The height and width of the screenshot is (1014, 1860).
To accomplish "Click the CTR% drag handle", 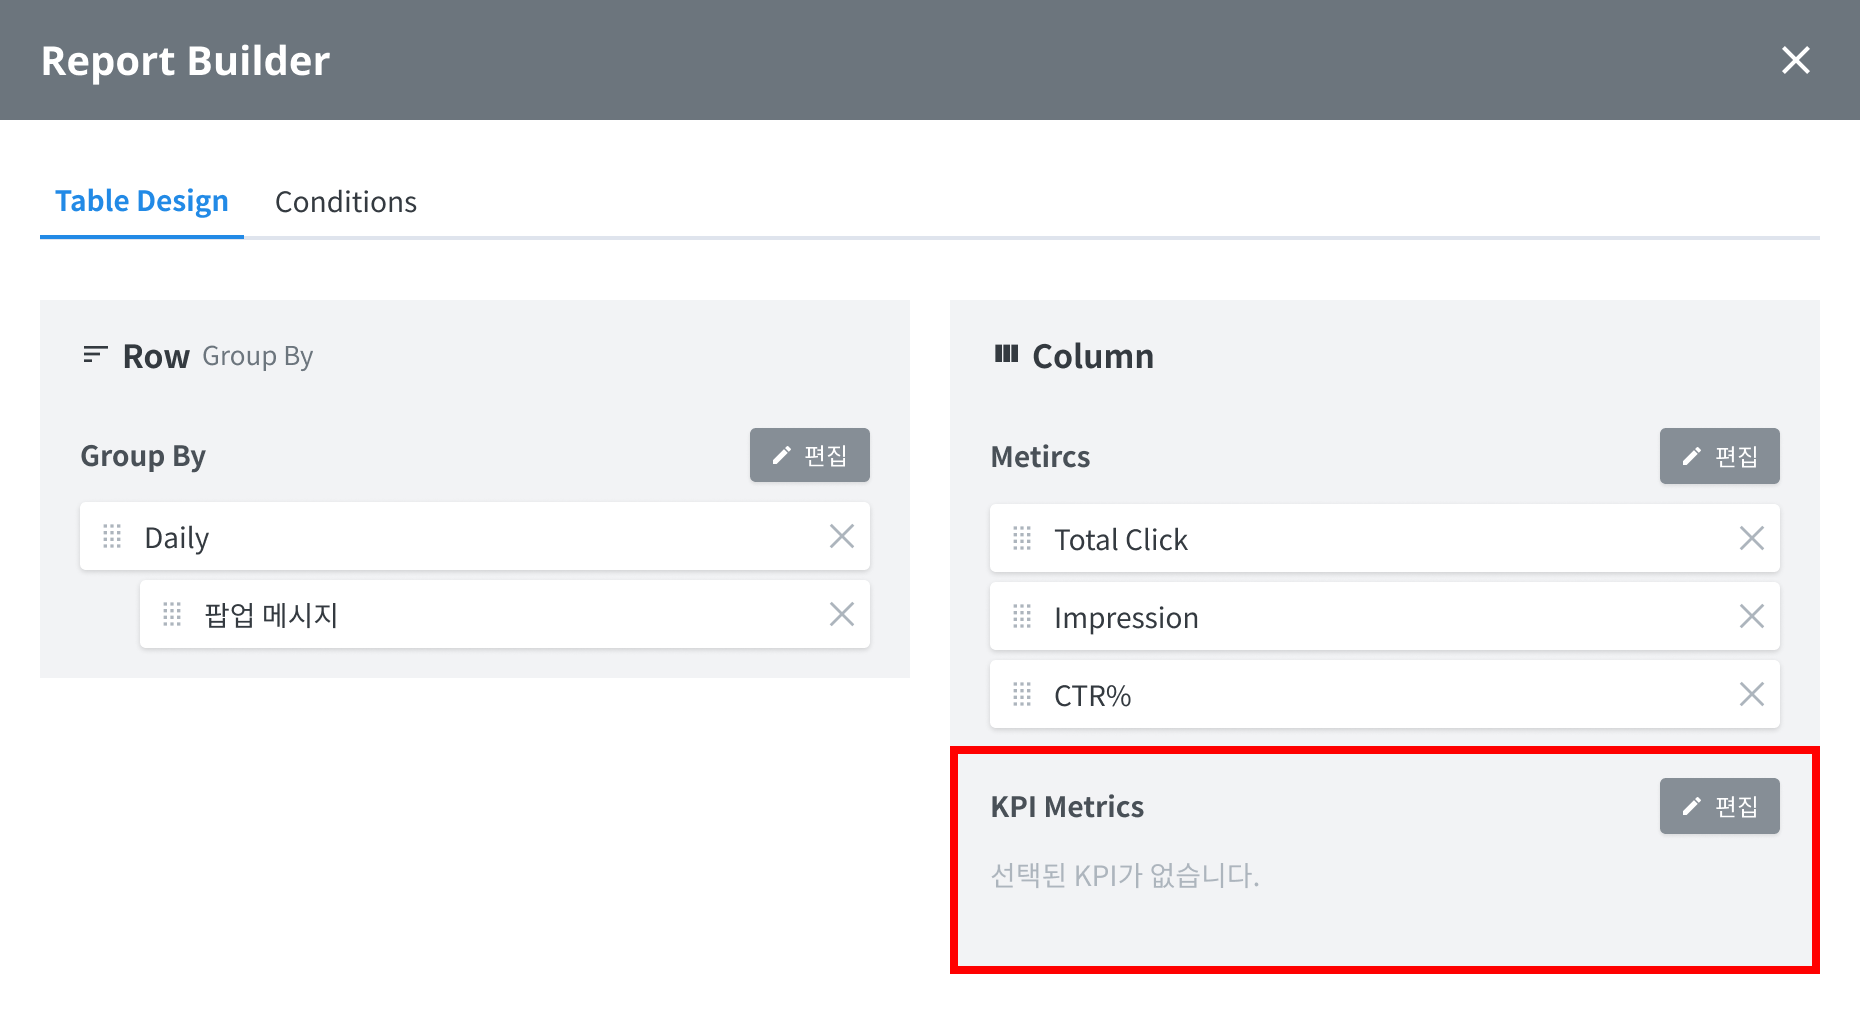I will 1021,695.
